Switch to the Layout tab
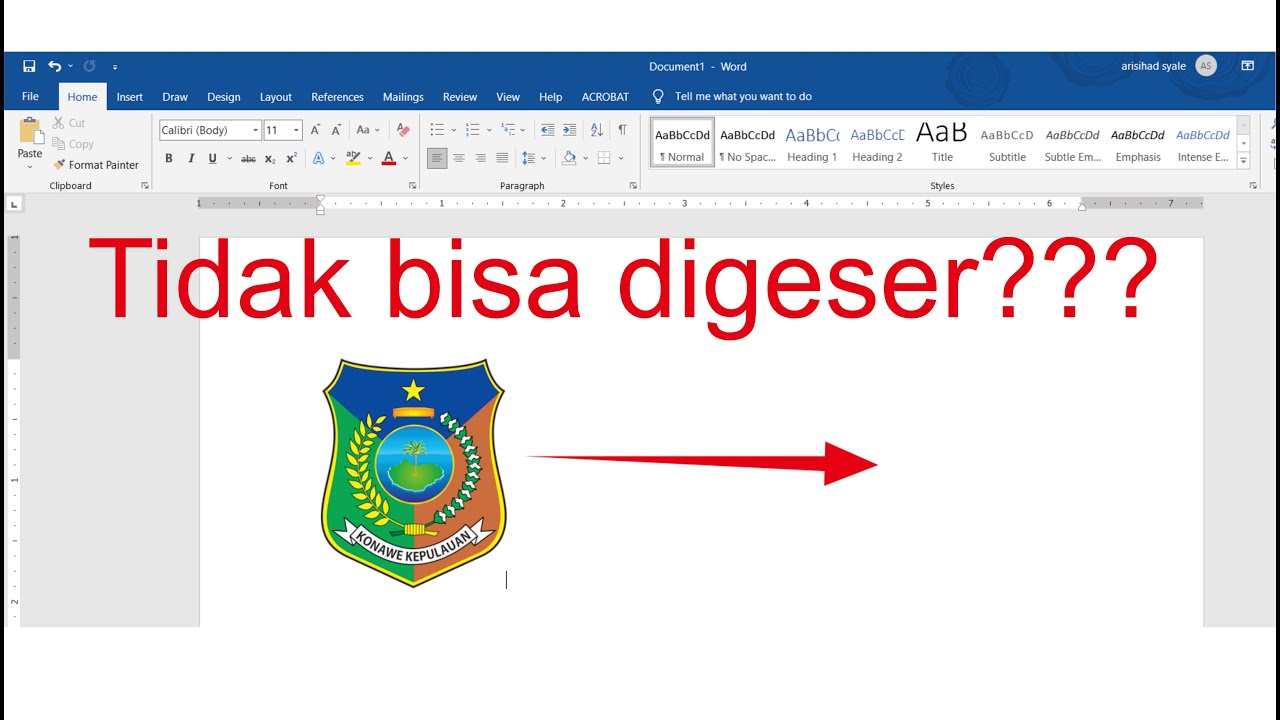This screenshot has height=720, width=1280. point(276,97)
